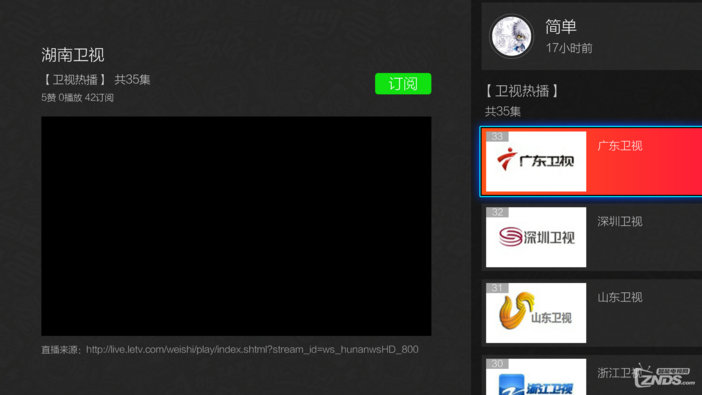Screen dimensions: 702x395
Task: Click the username 简单
Action: tap(561, 27)
